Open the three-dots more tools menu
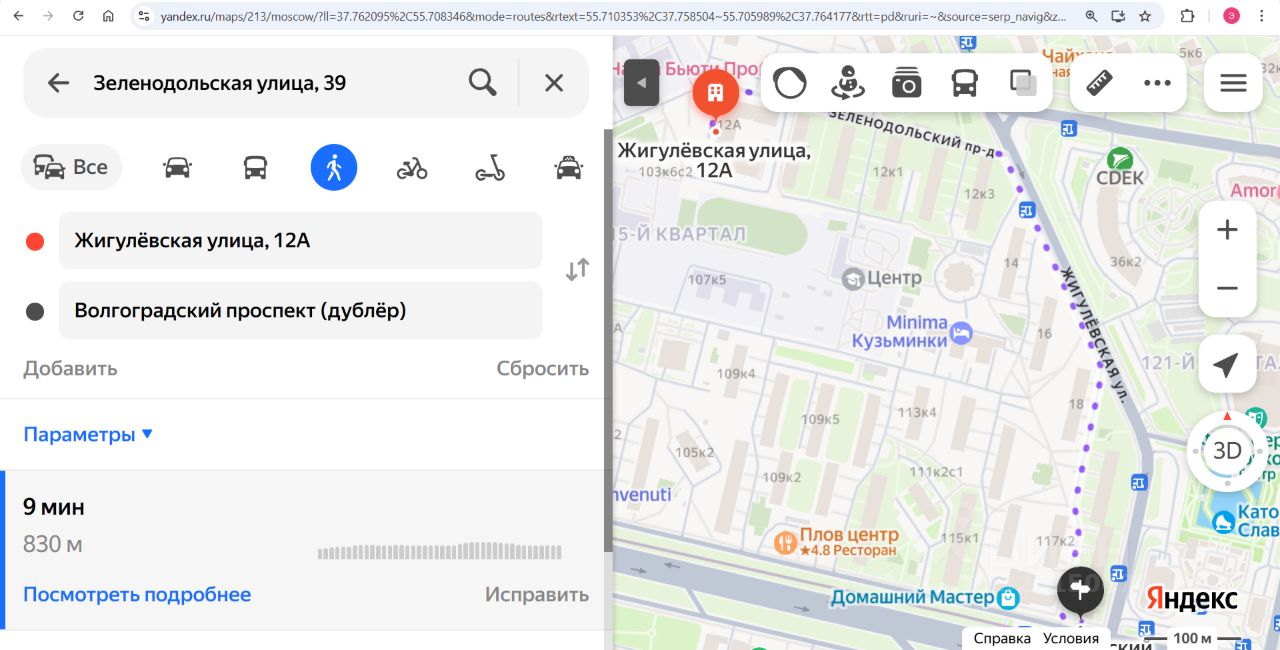1280x650 pixels. (x=1157, y=83)
